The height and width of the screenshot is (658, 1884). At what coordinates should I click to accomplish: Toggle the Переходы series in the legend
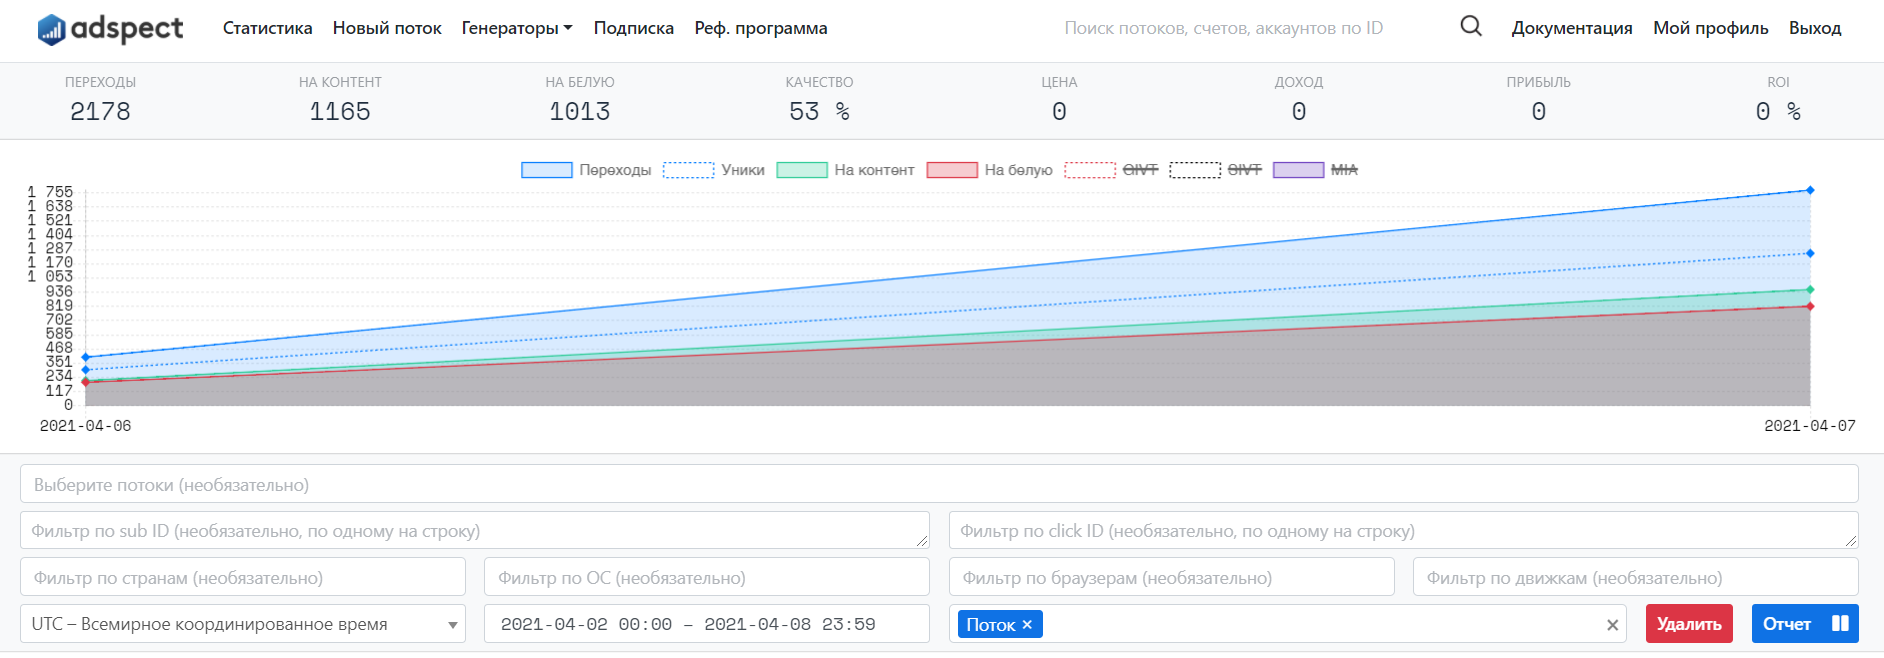pos(586,170)
